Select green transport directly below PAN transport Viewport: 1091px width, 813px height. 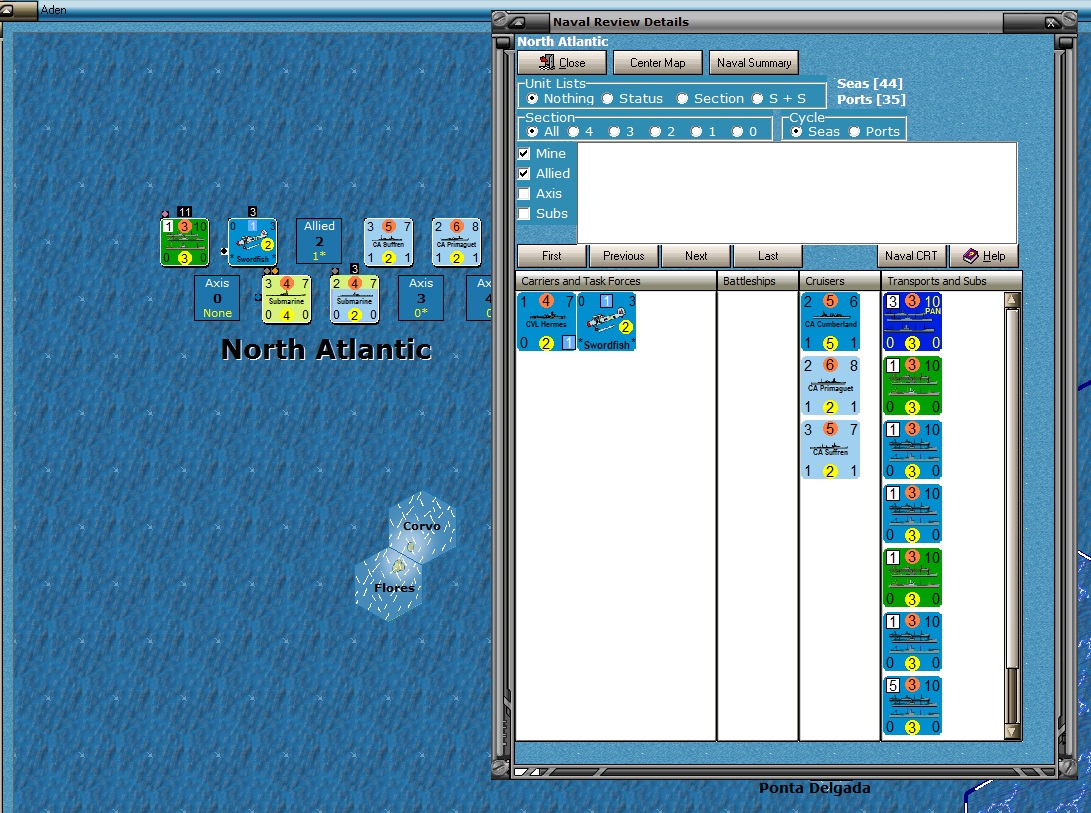tap(912, 386)
